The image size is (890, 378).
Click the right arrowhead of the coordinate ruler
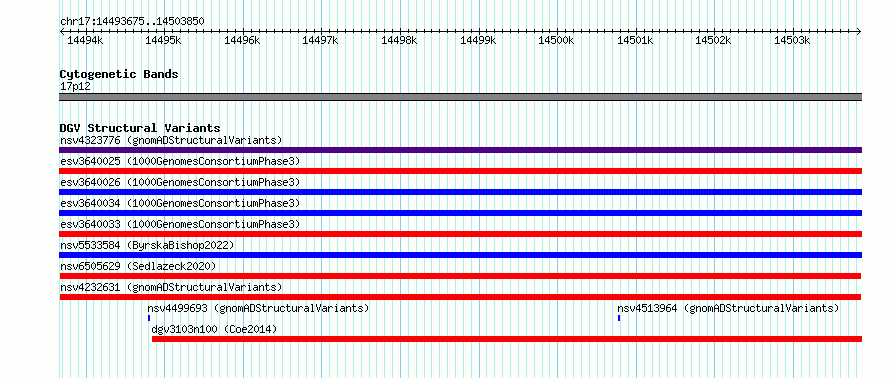pyautogui.click(x=859, y=31)
